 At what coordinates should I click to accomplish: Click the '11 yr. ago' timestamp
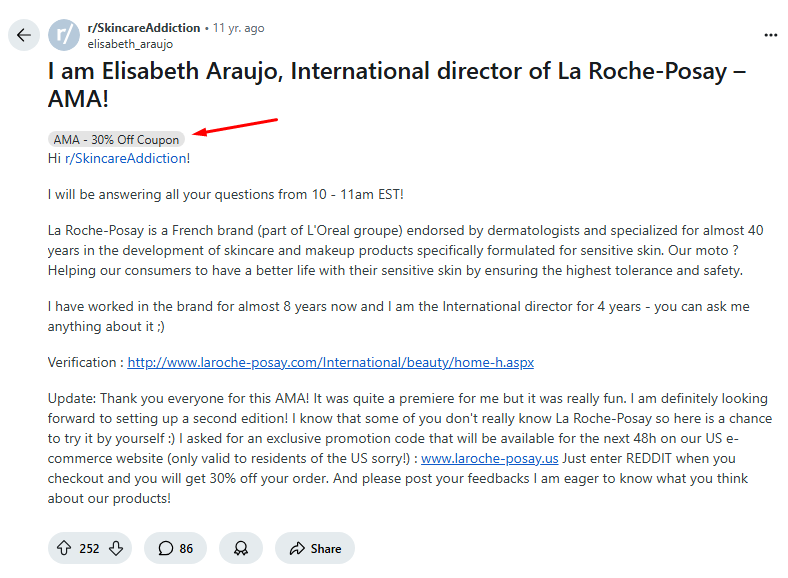[x=238, y=28]
